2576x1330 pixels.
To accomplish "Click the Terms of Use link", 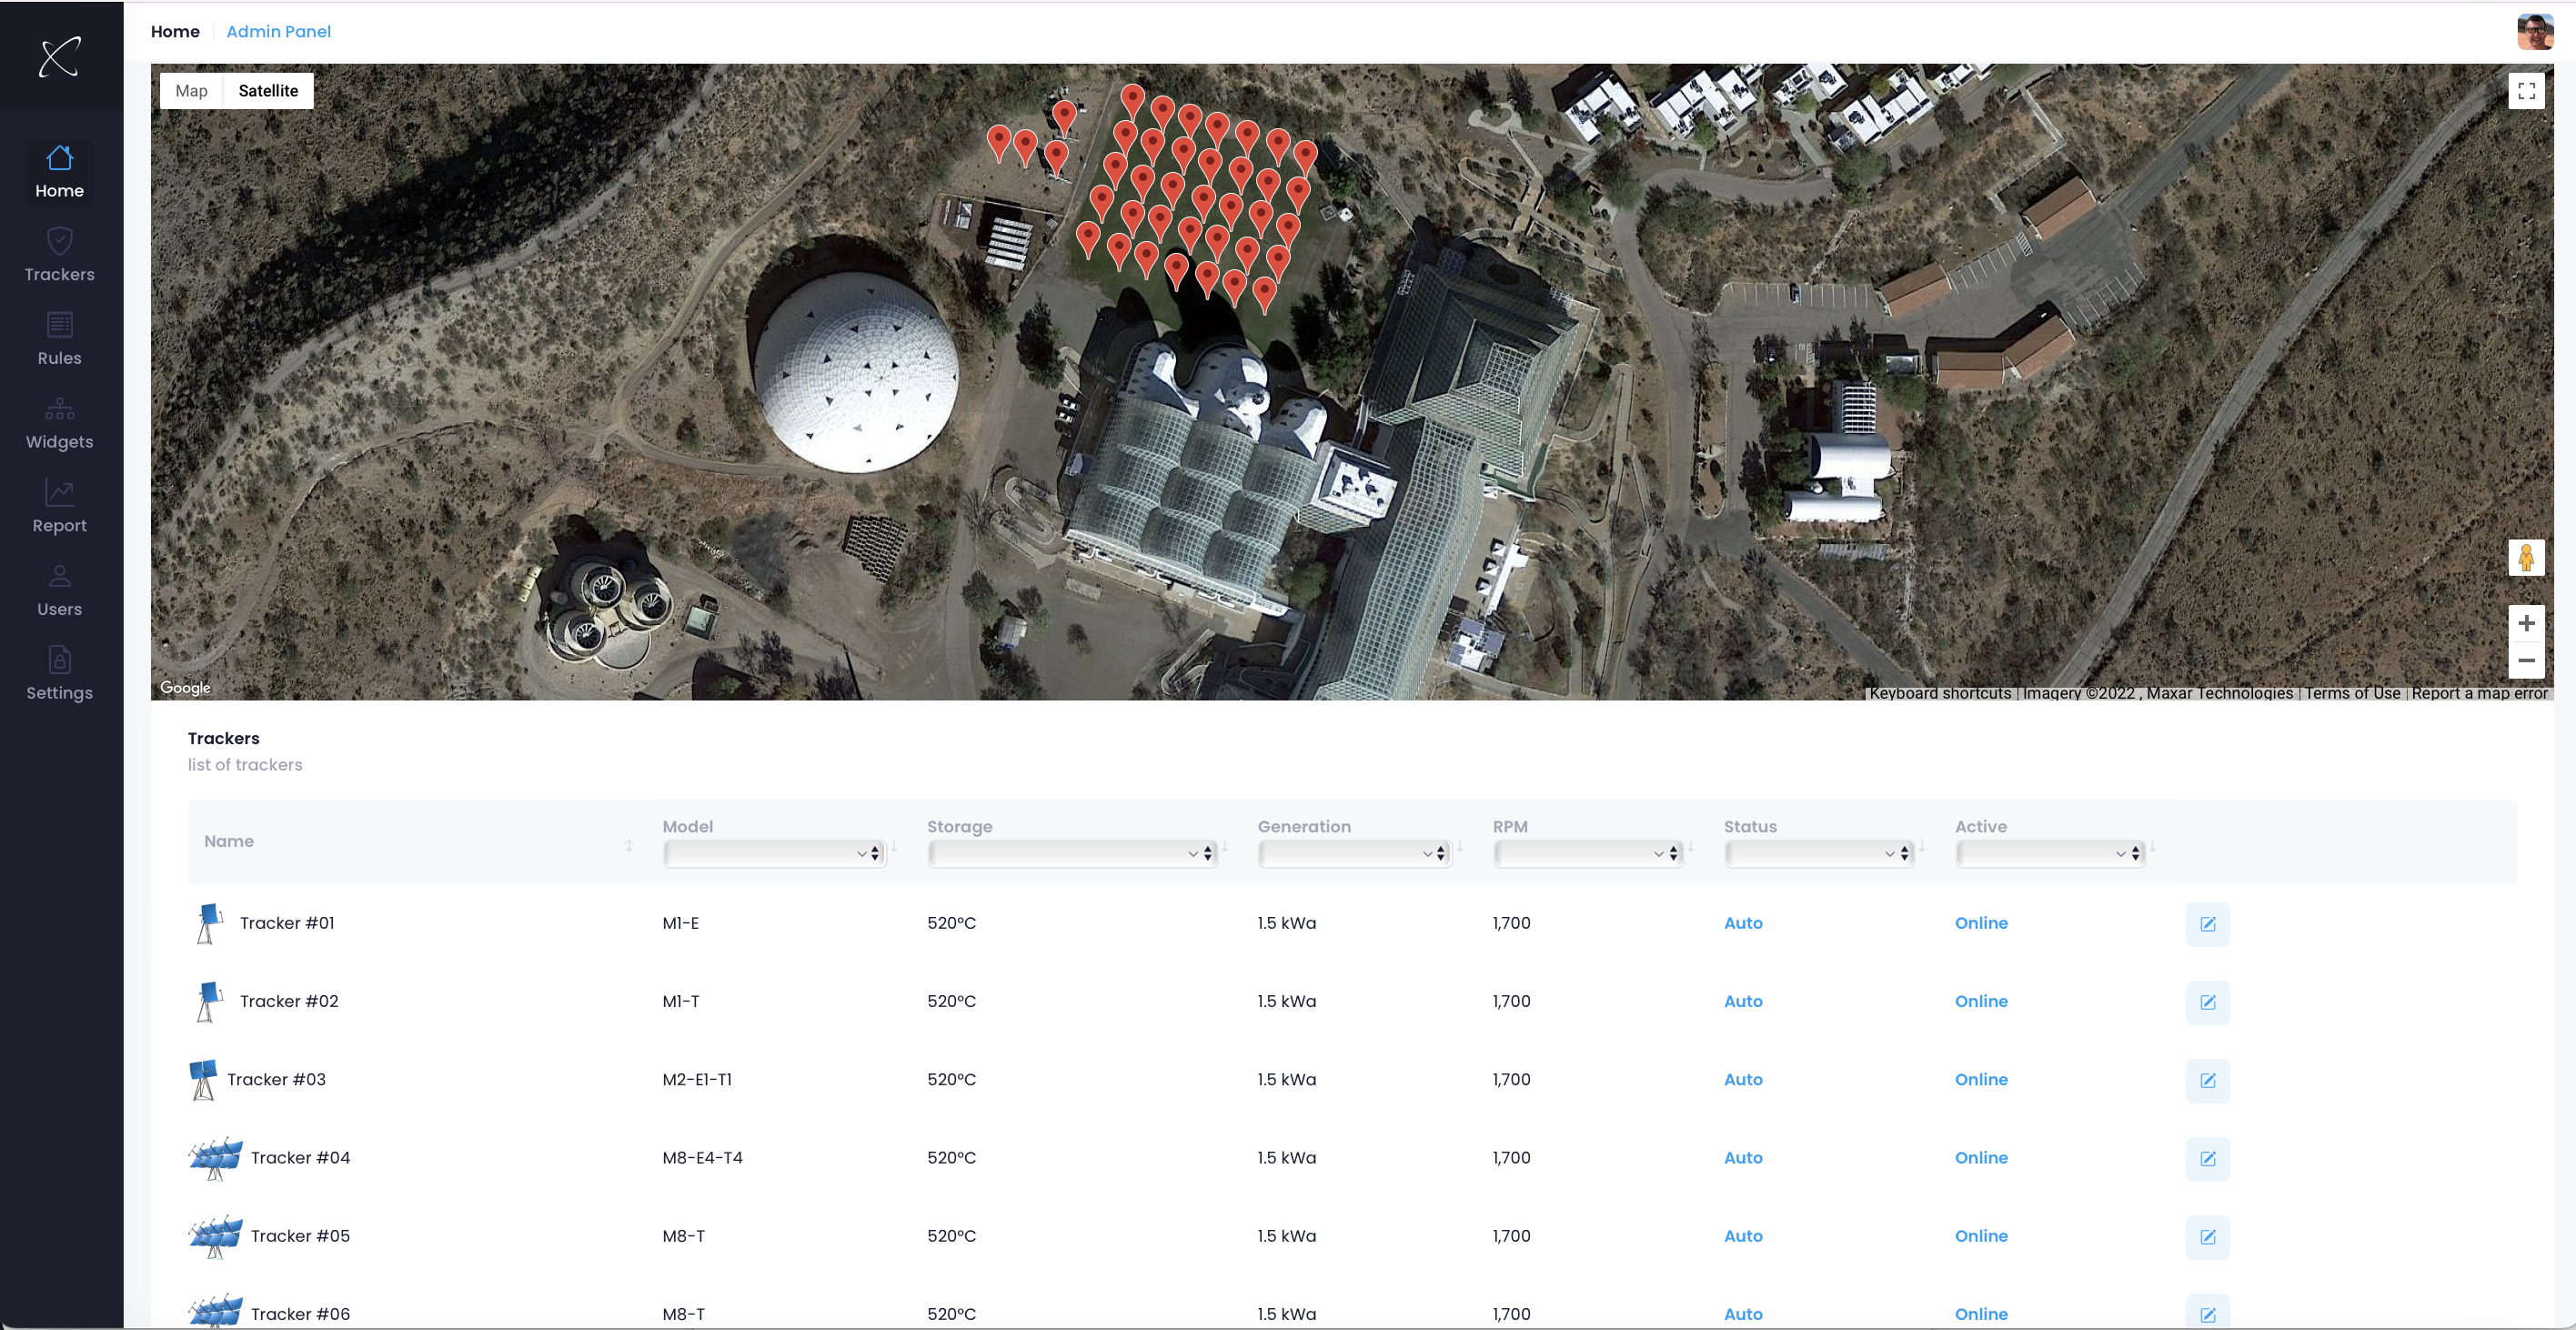I will pyautogui.click(x=2352, y=693).
